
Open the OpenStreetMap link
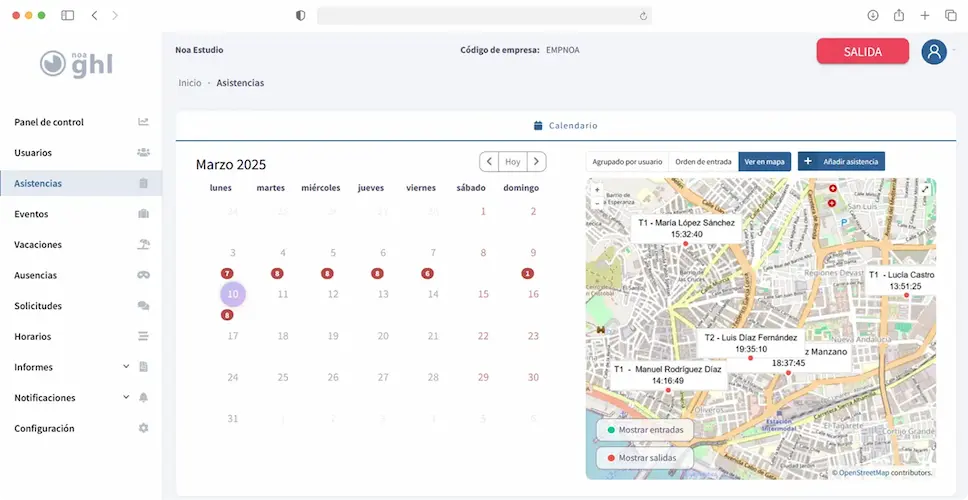click(x=864, y=473)
